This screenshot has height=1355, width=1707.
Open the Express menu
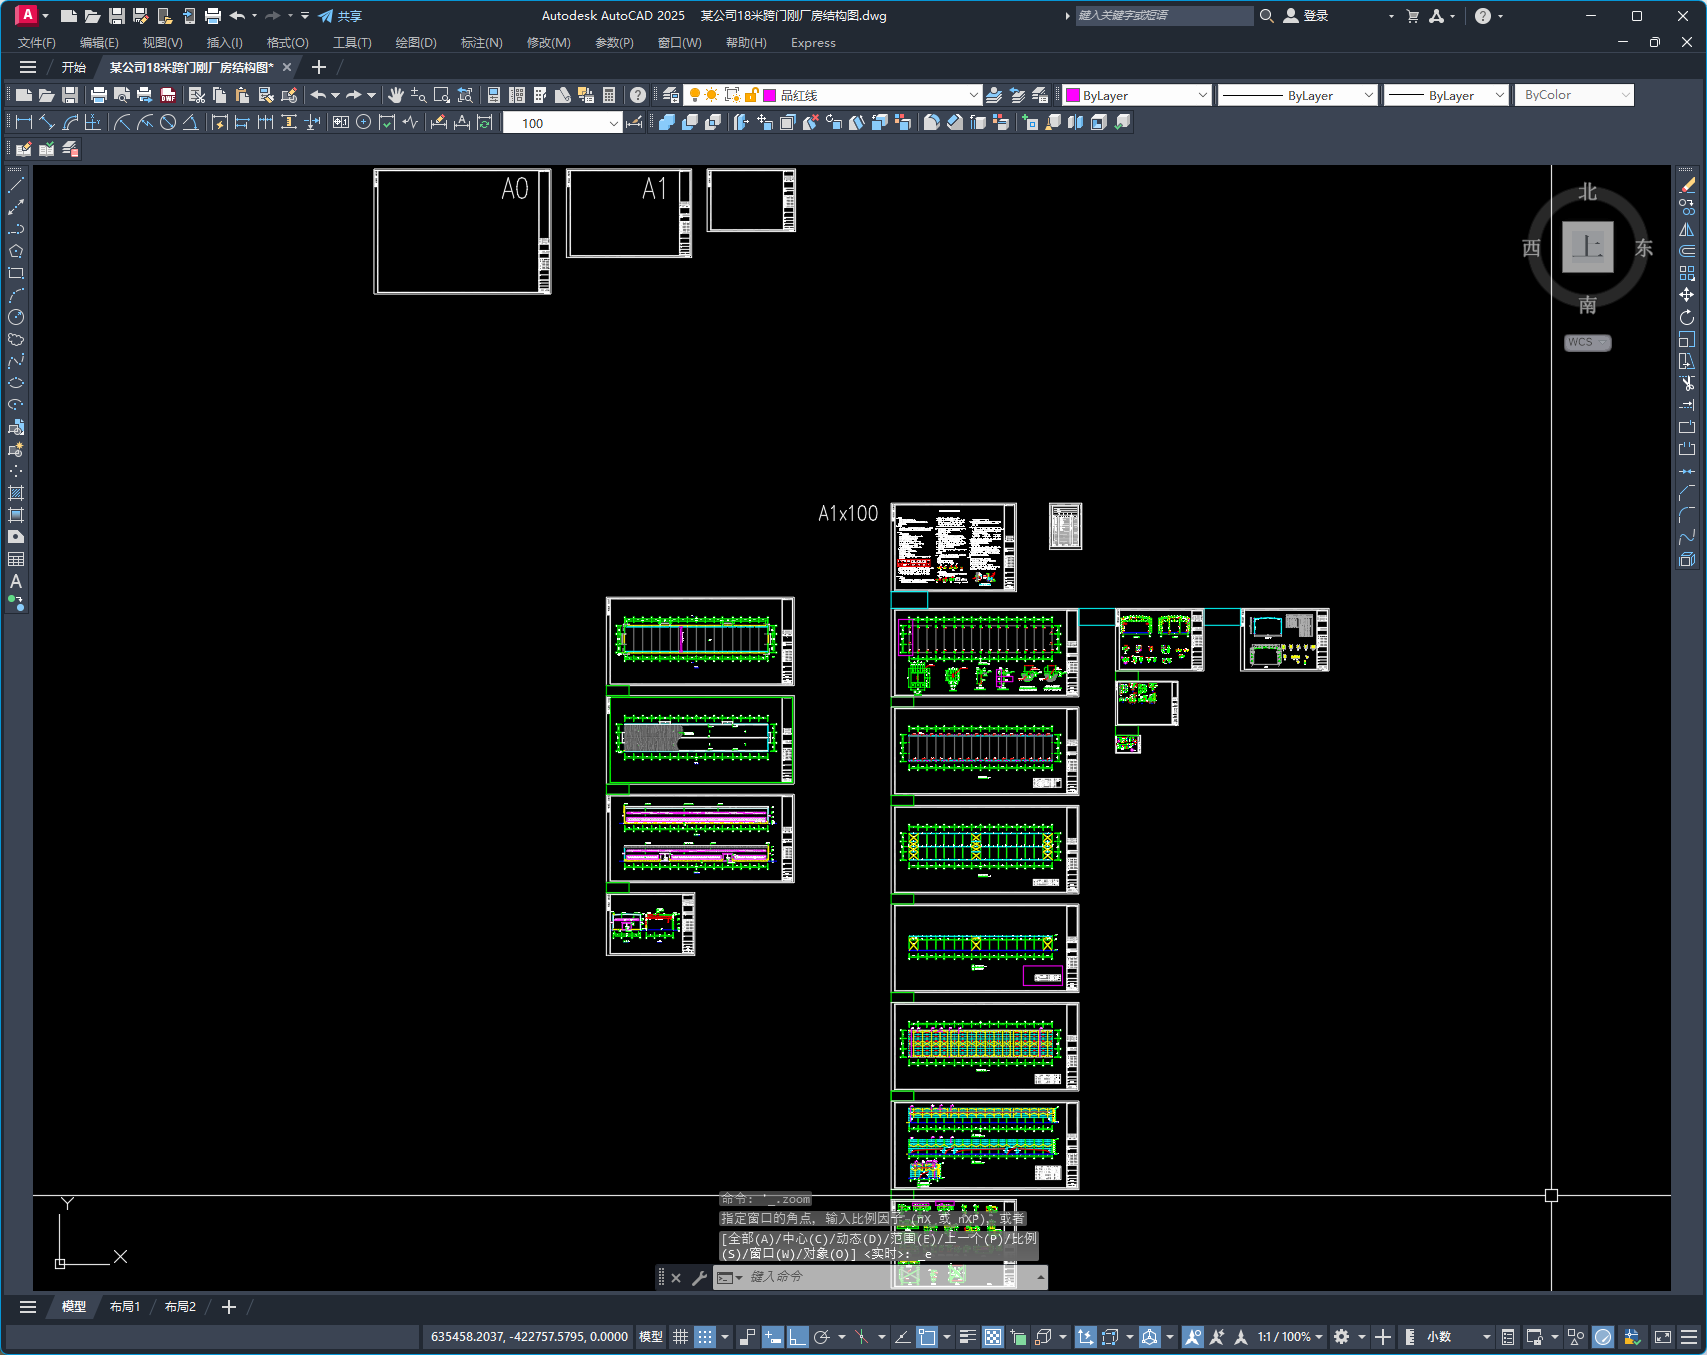pyautogui.click(x=813, y=43)
